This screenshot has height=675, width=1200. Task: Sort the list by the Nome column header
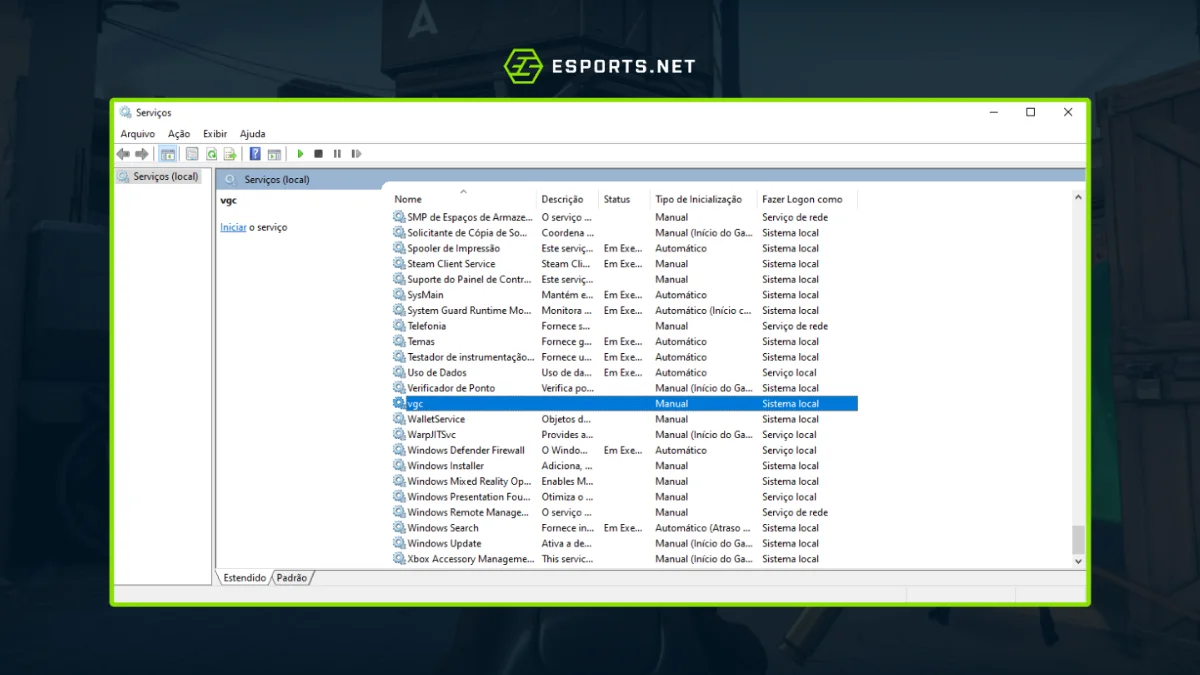click(x=408, y=199)
